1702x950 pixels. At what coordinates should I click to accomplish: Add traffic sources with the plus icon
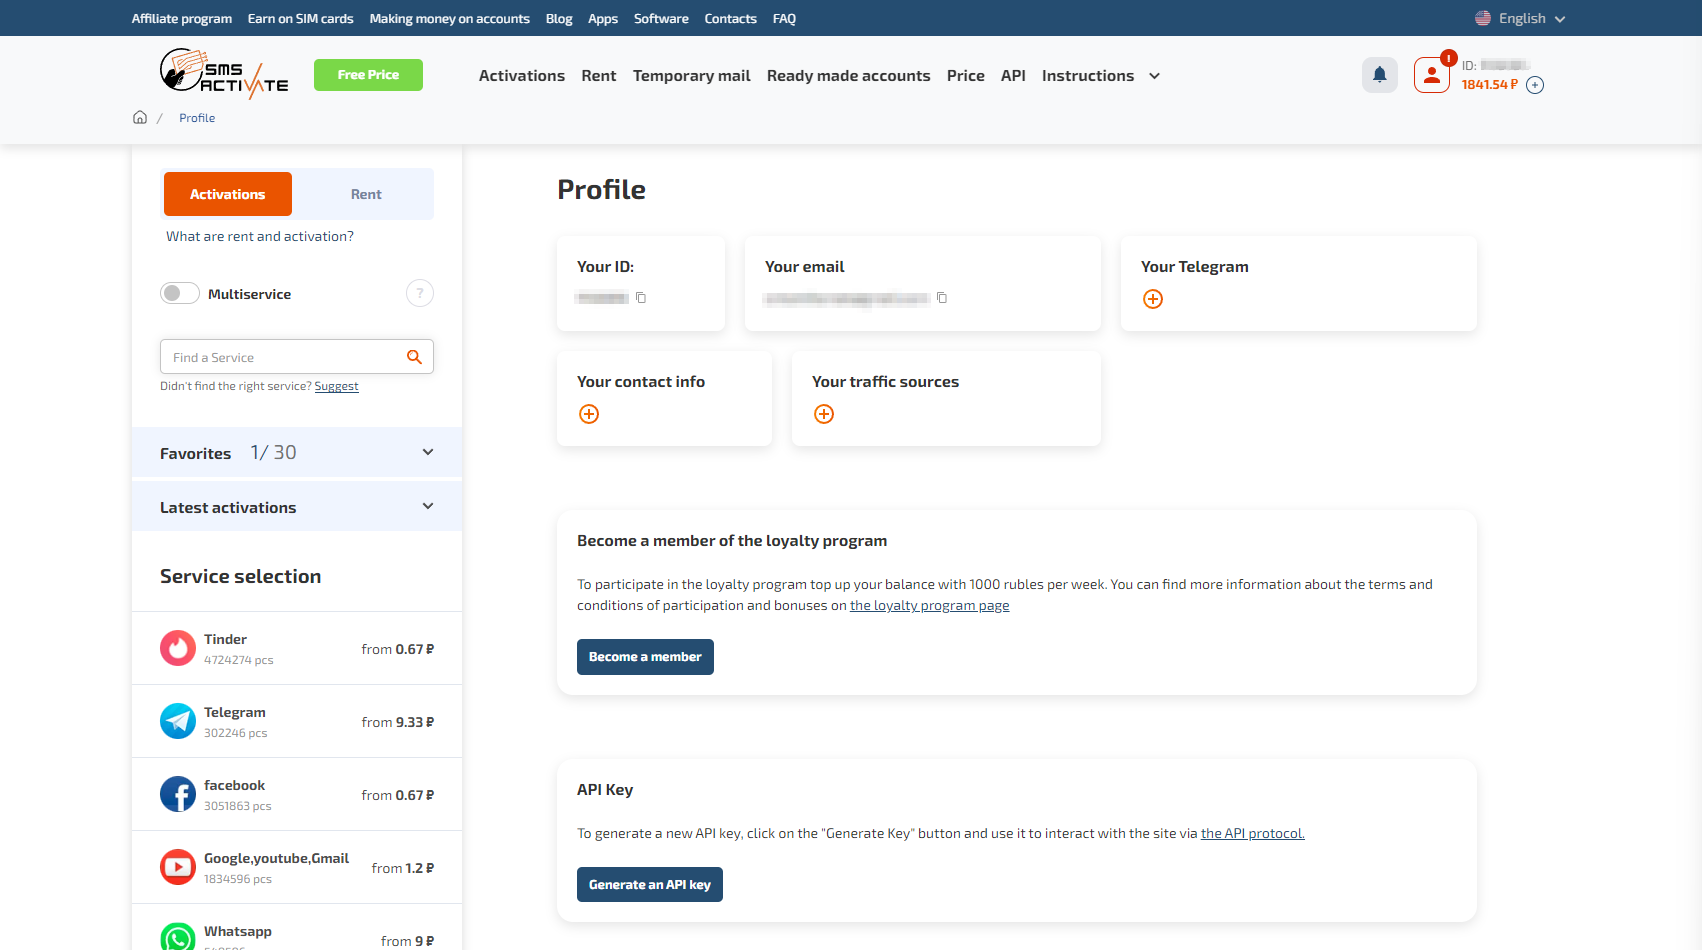(824, 413)
